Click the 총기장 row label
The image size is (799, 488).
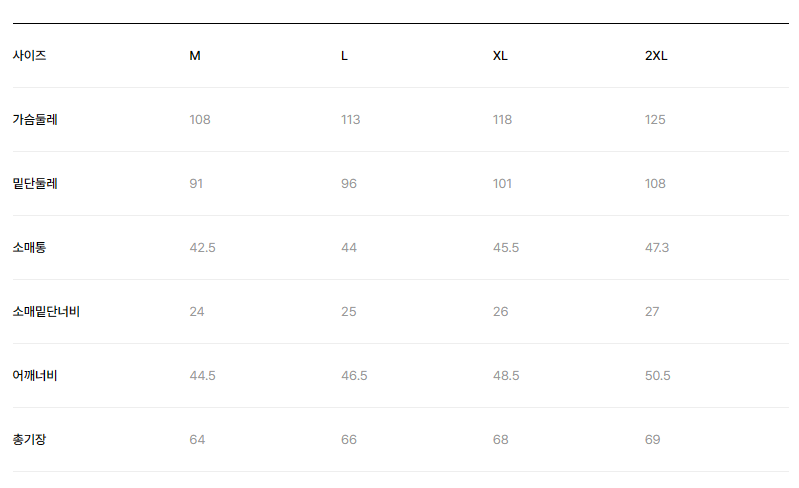click(29, 440)
